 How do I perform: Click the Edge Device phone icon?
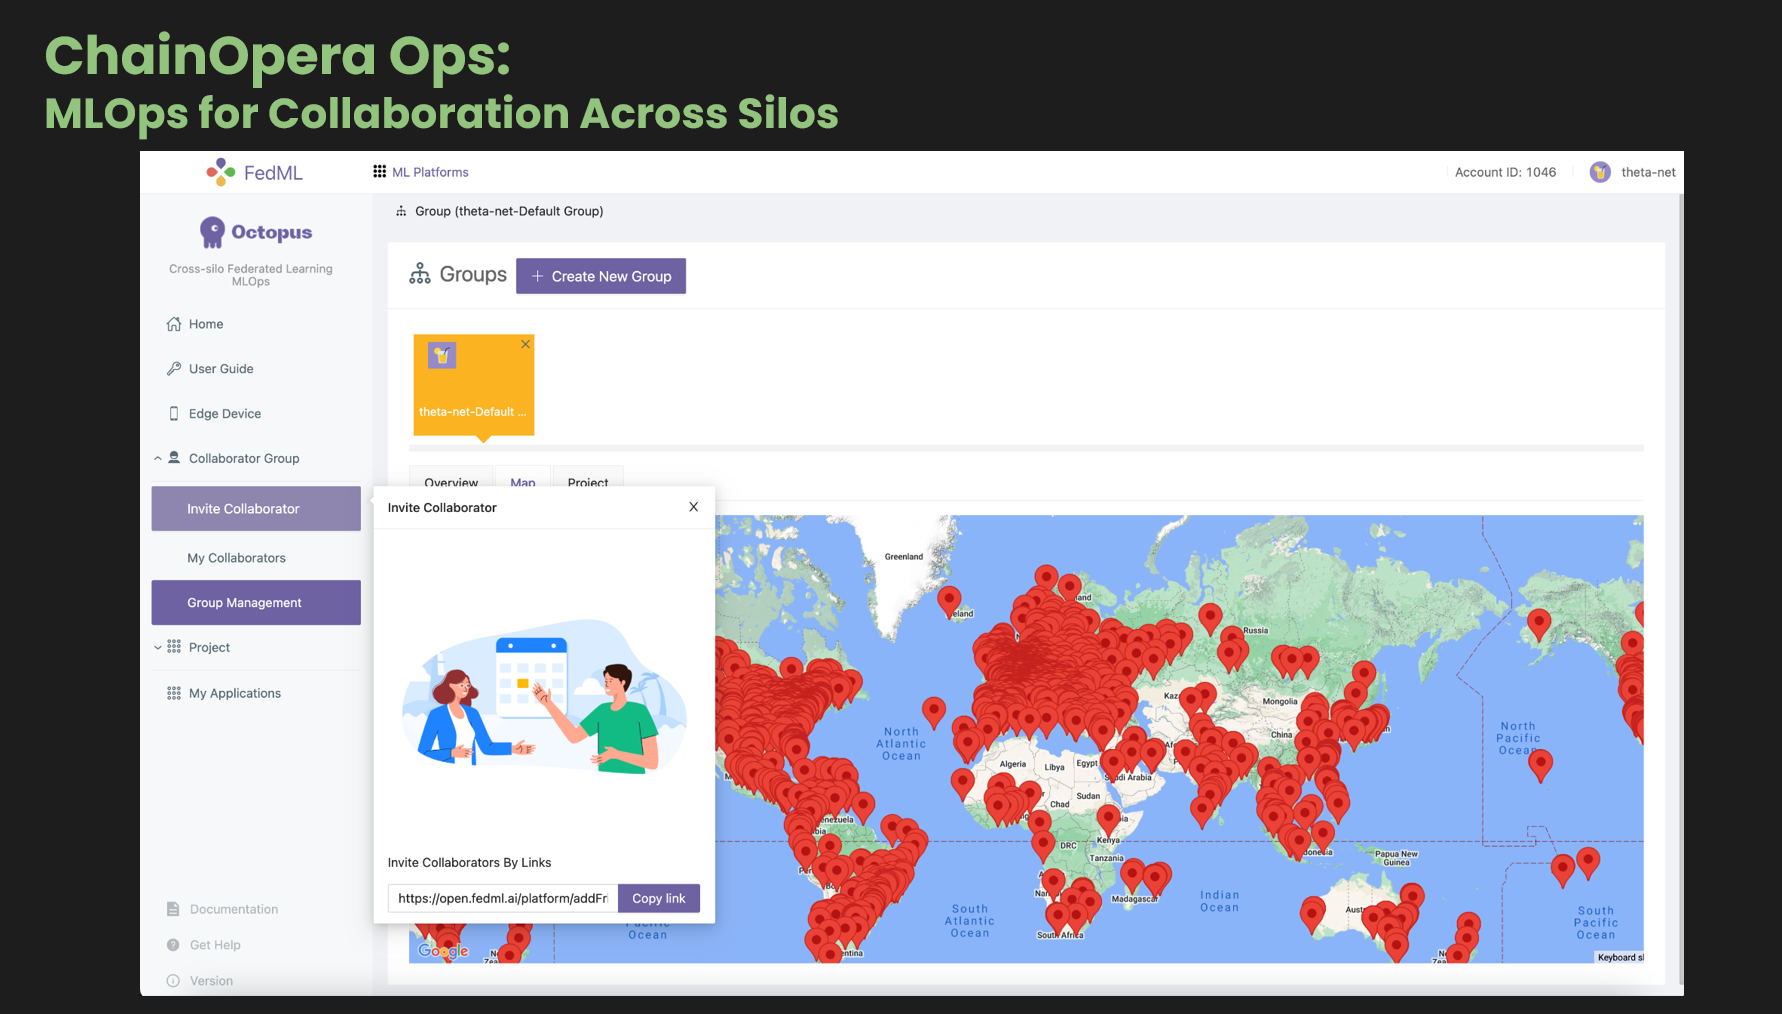pyautogui.click(x=174, y=414)
